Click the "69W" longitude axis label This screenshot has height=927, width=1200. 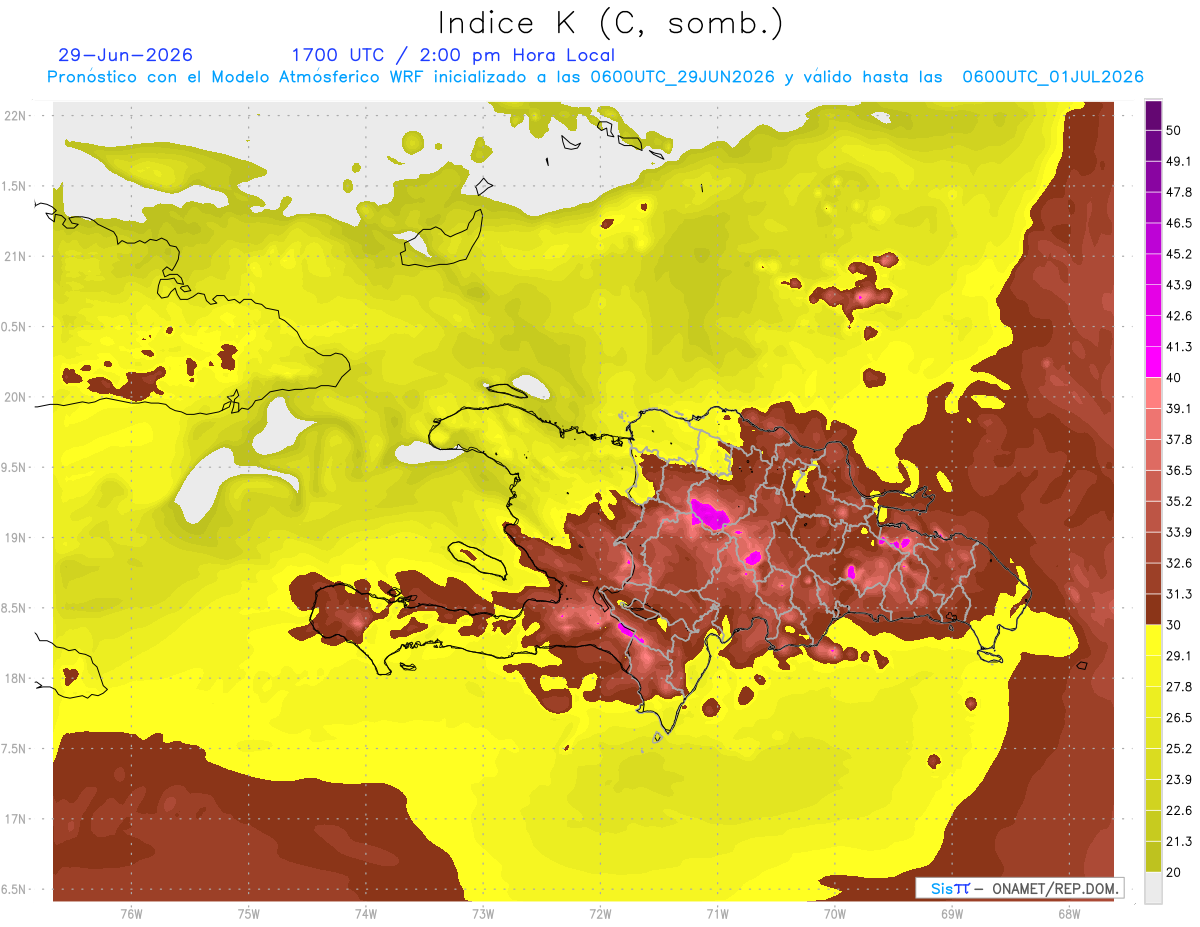point(952,913)
